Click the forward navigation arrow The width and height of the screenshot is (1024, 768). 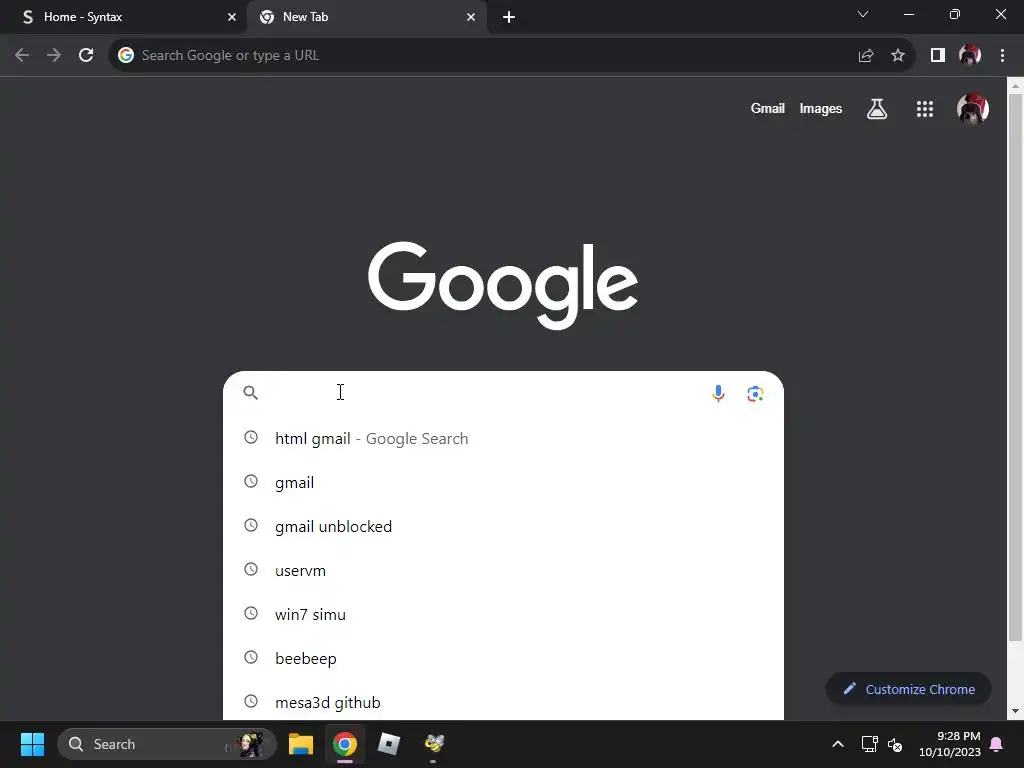(54, 56)
